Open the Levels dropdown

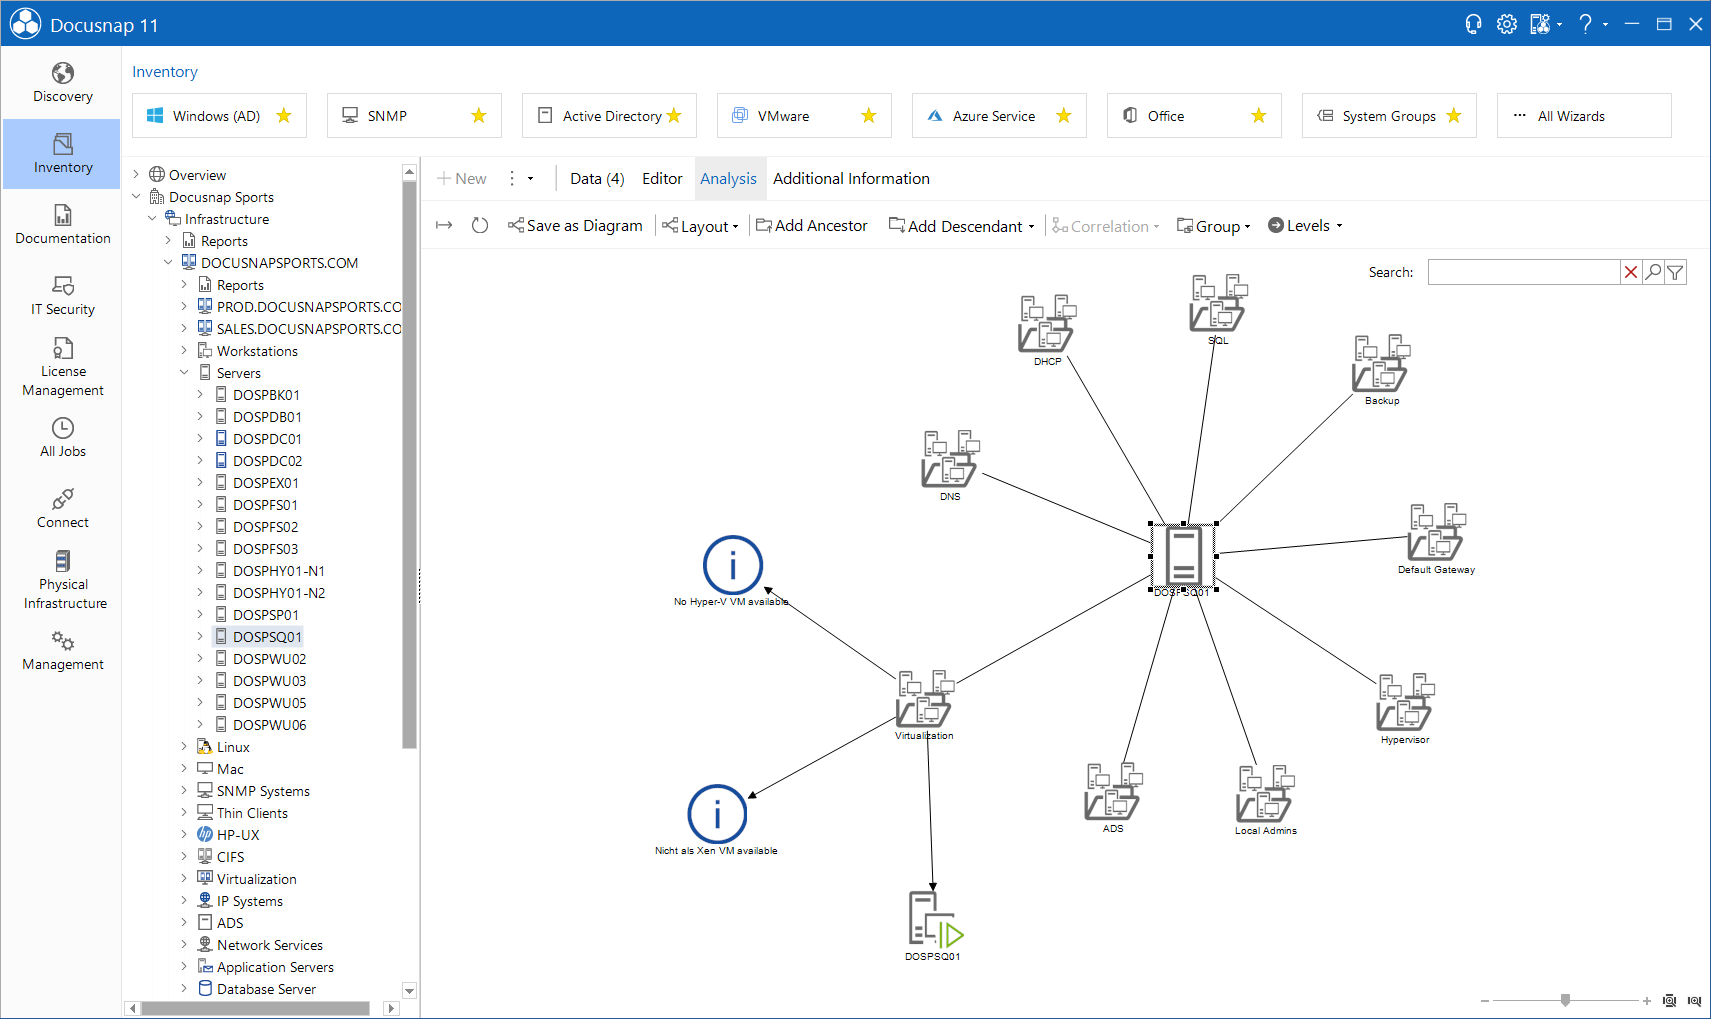coord(1305,226)
